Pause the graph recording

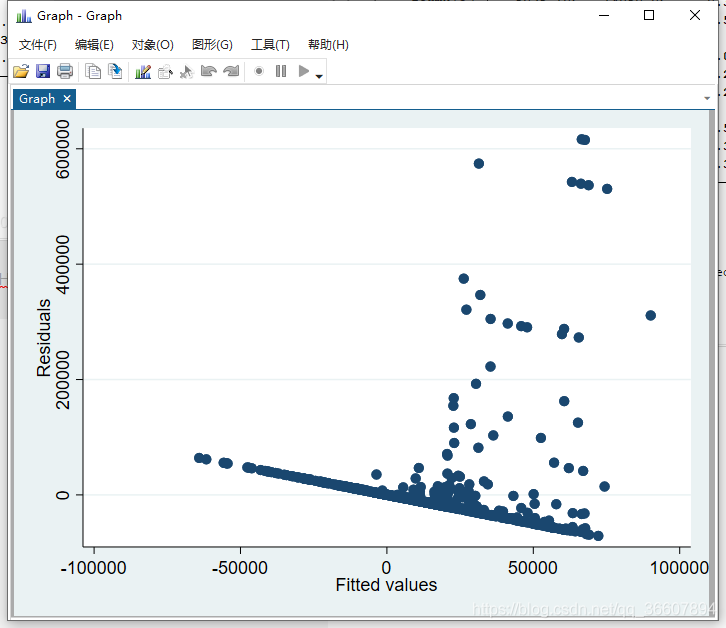pyautogui.click(x=281, y=71)
